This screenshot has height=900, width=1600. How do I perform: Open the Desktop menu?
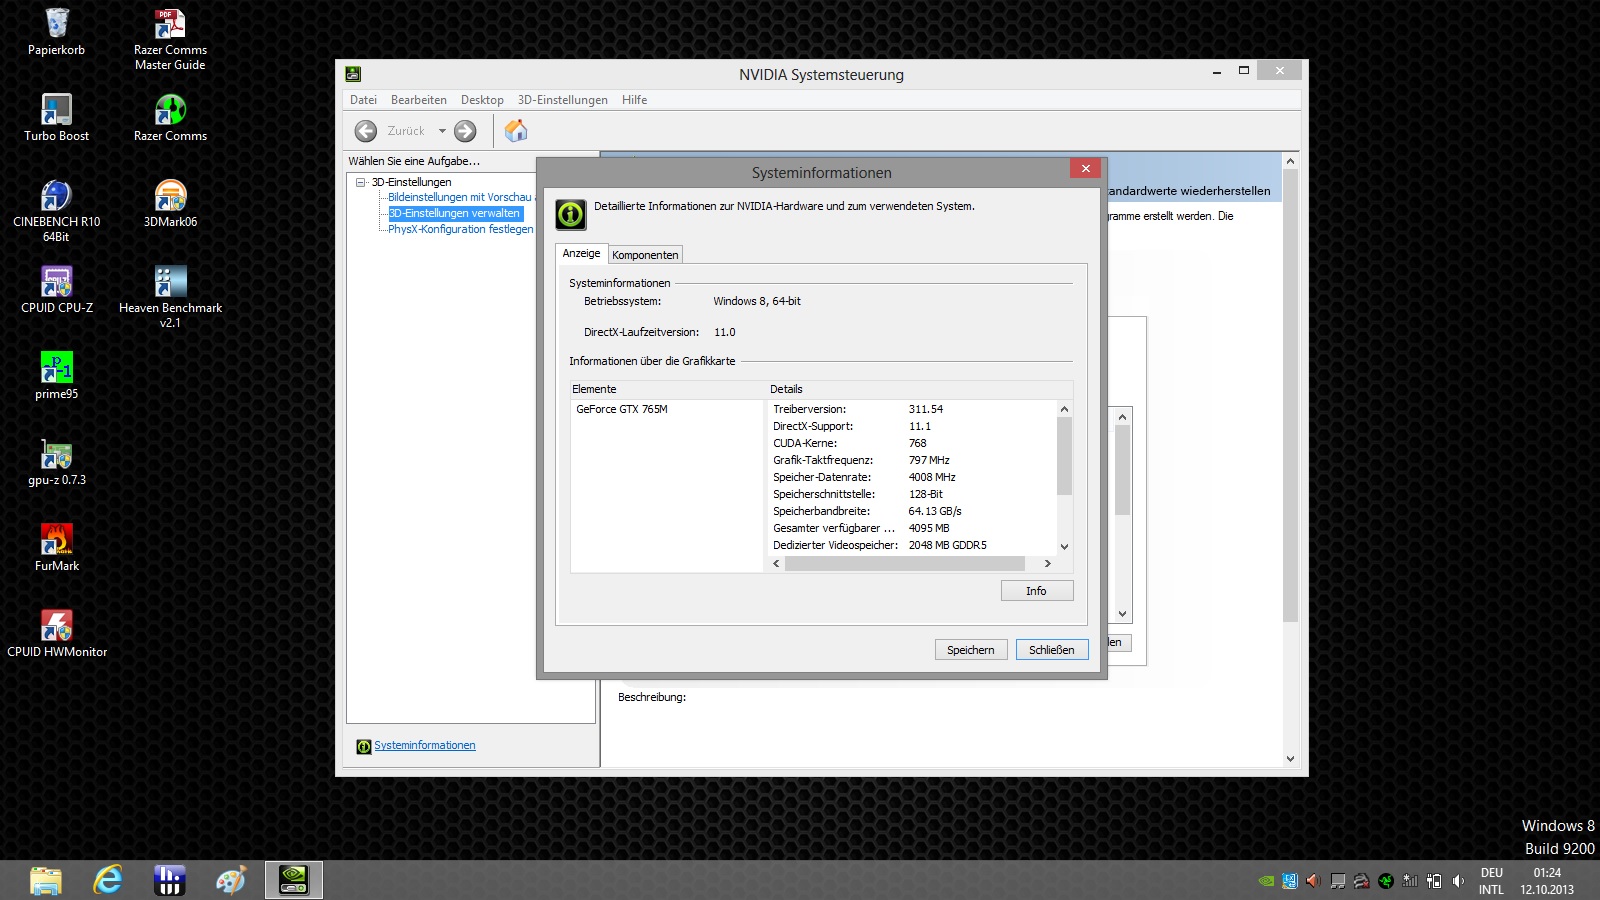pos(482,100)
